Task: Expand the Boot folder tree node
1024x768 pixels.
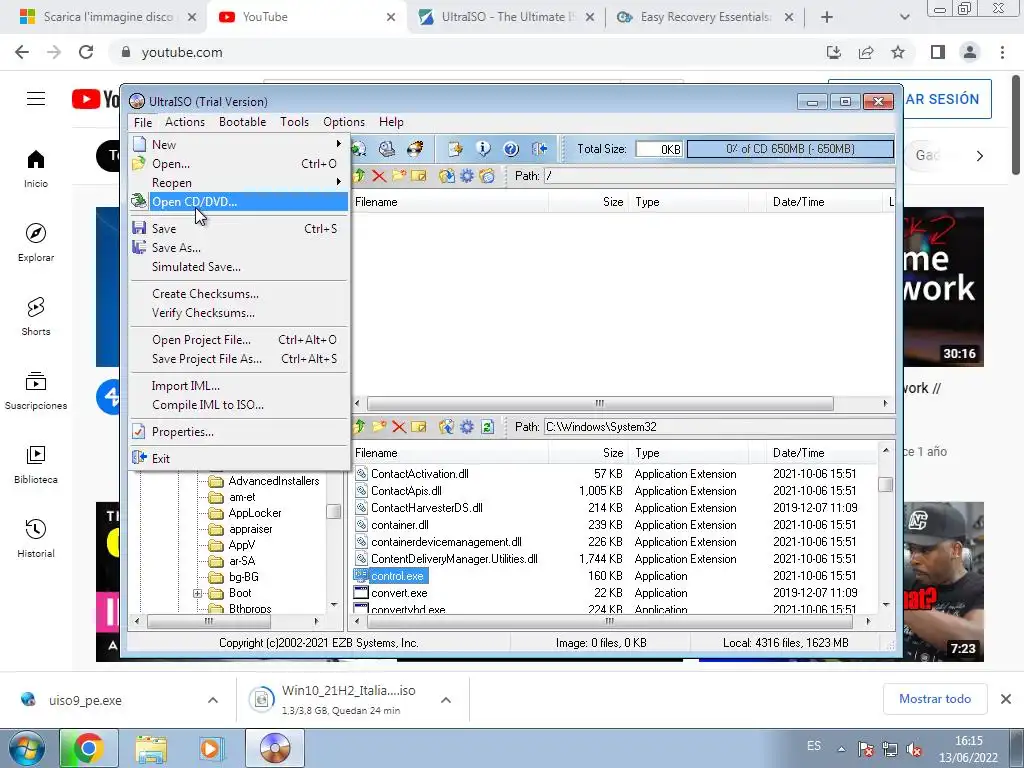Action: pyautogui.click(x=197, y=594)
